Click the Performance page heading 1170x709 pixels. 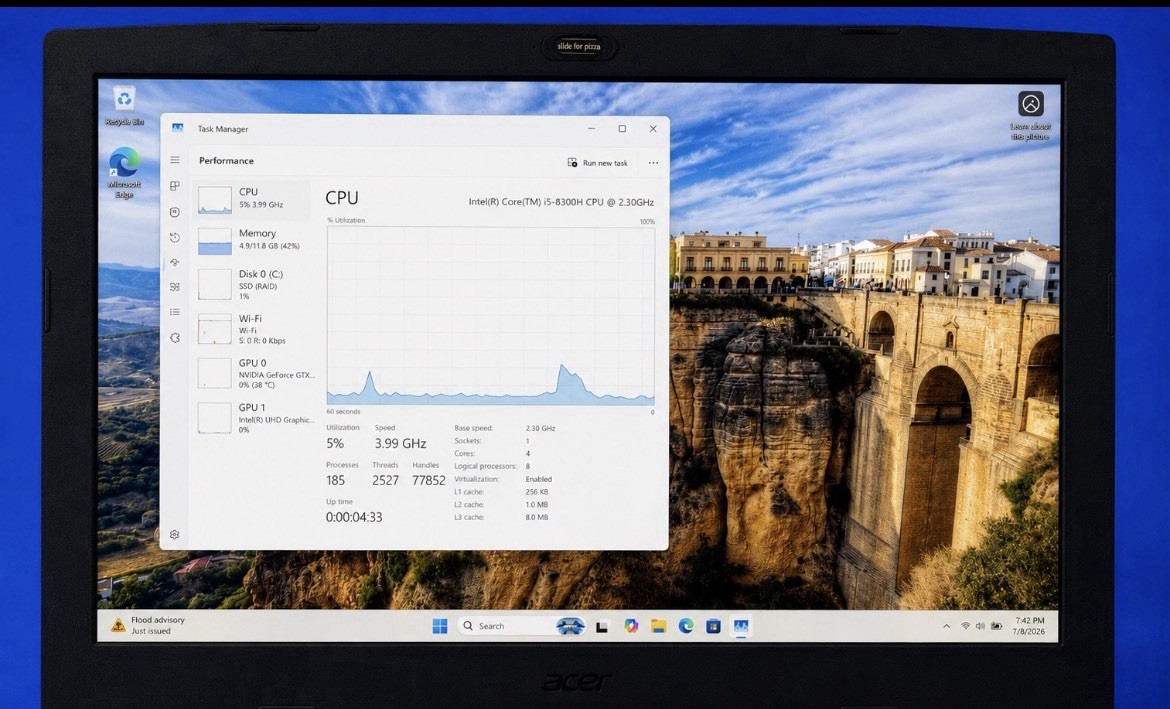tap(226, 160)
